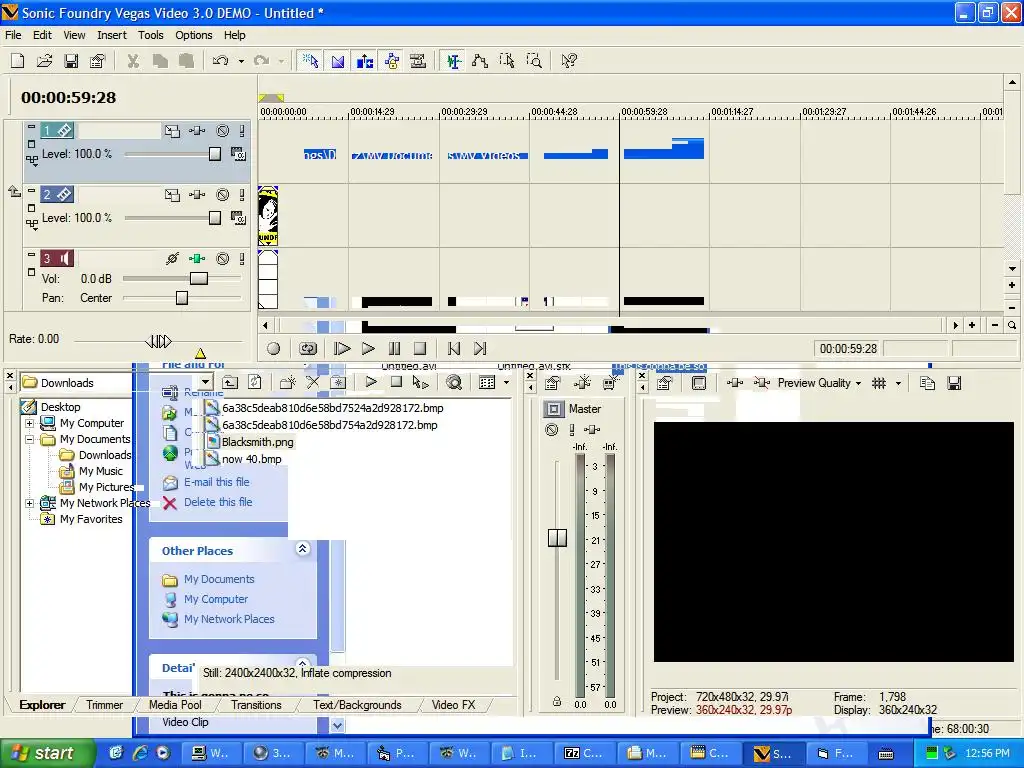
Task: Solo audio track 3
Action: [242, 259]
